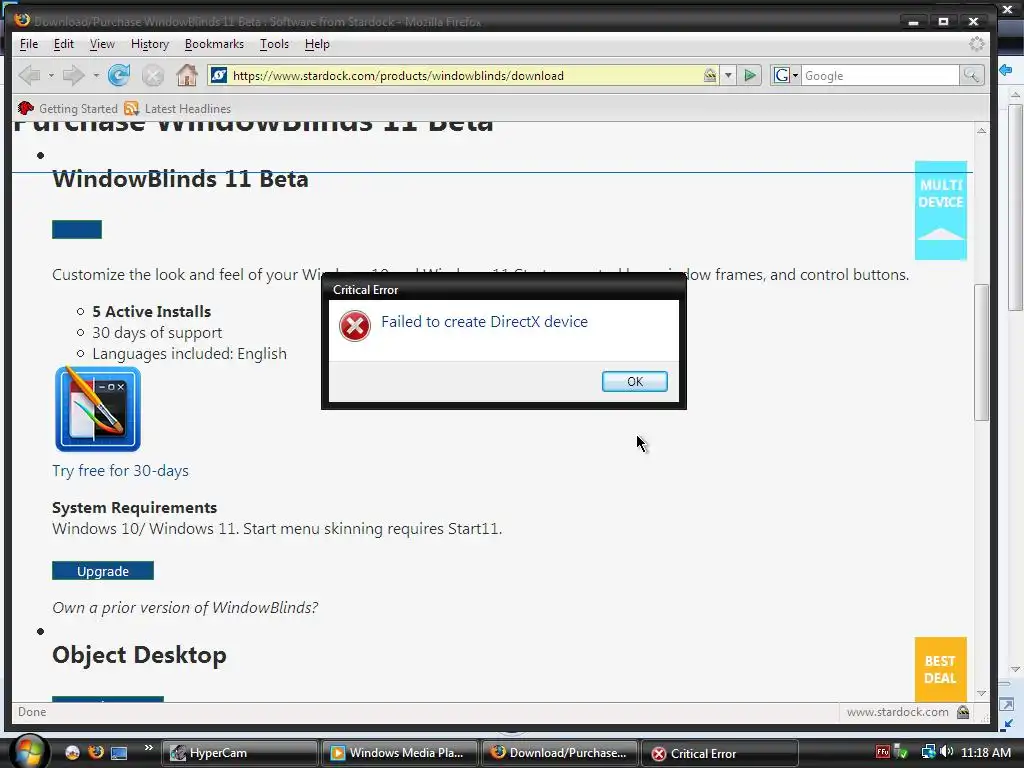Click the Stop loading icon
This screenshot has height=768, width=1024.
(153, 76)
